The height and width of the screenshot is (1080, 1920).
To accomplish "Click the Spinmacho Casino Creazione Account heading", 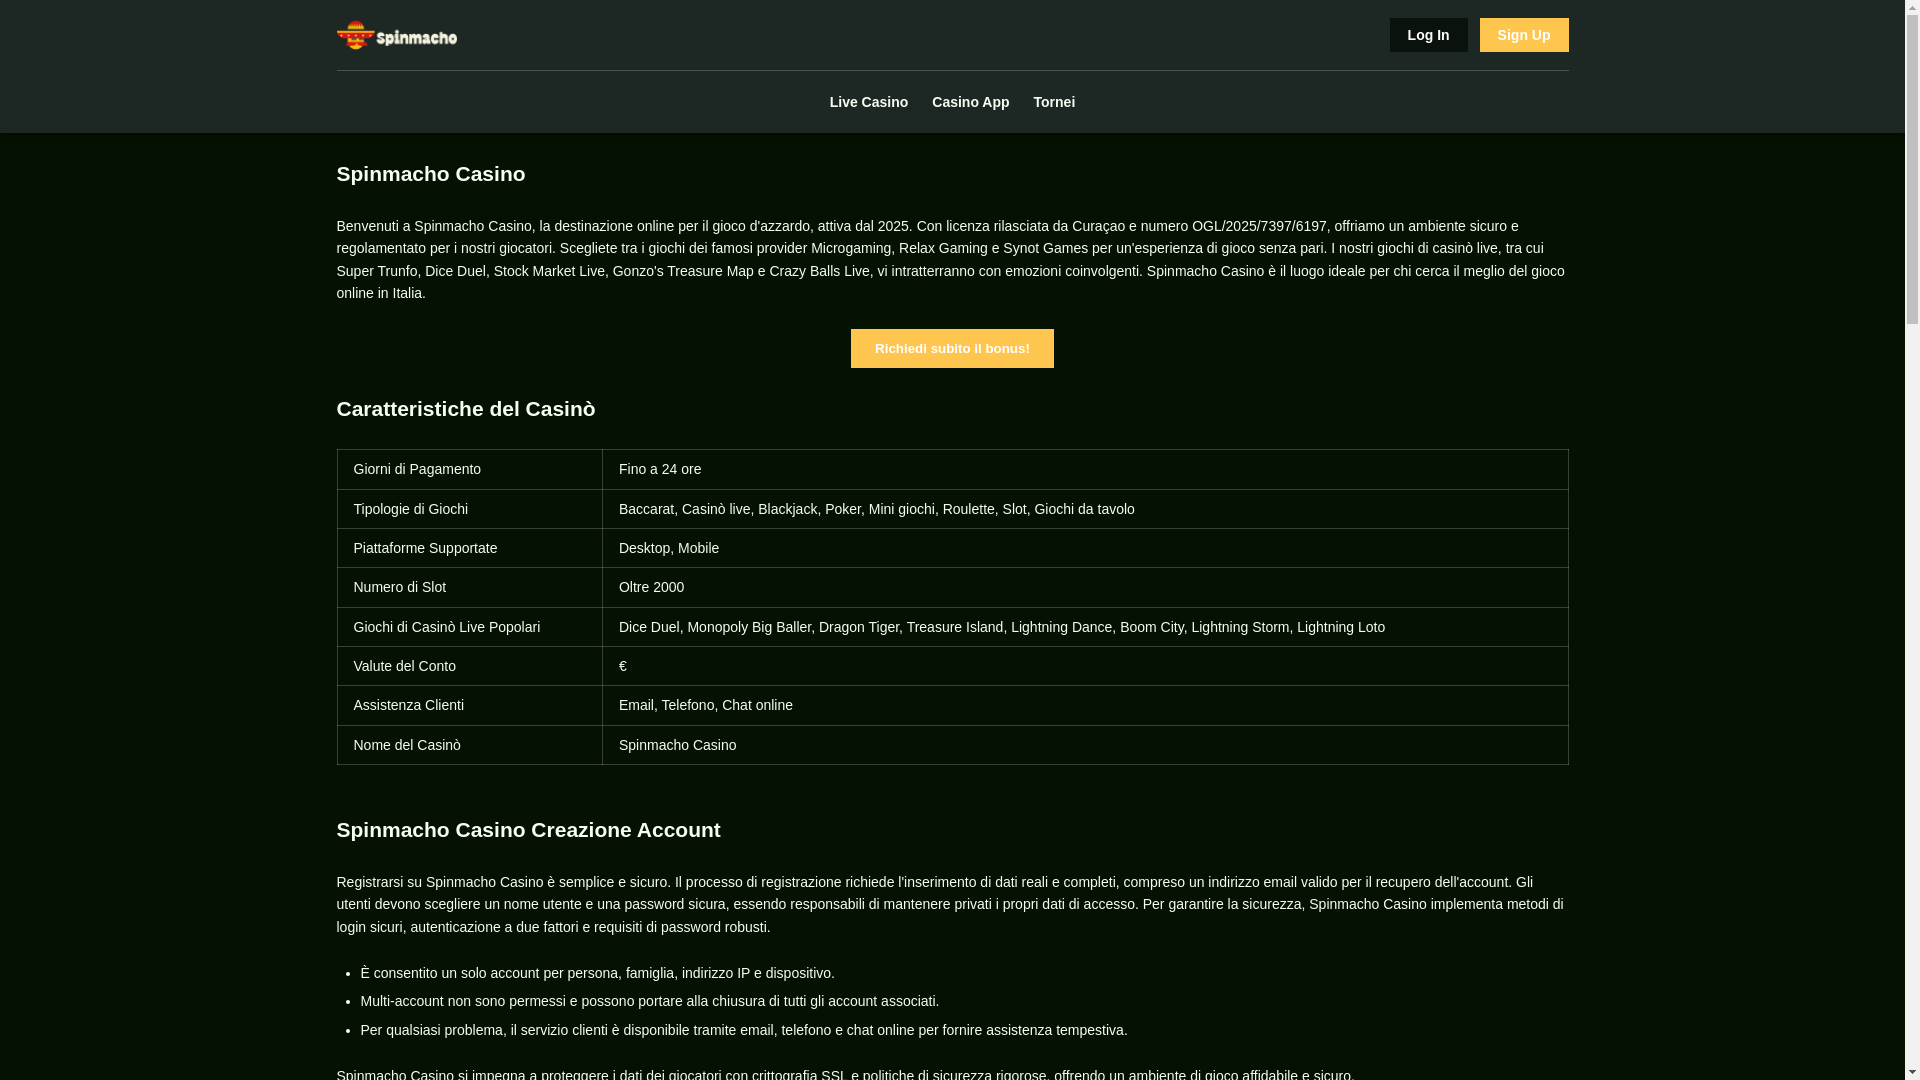I will tap(528, 830).
